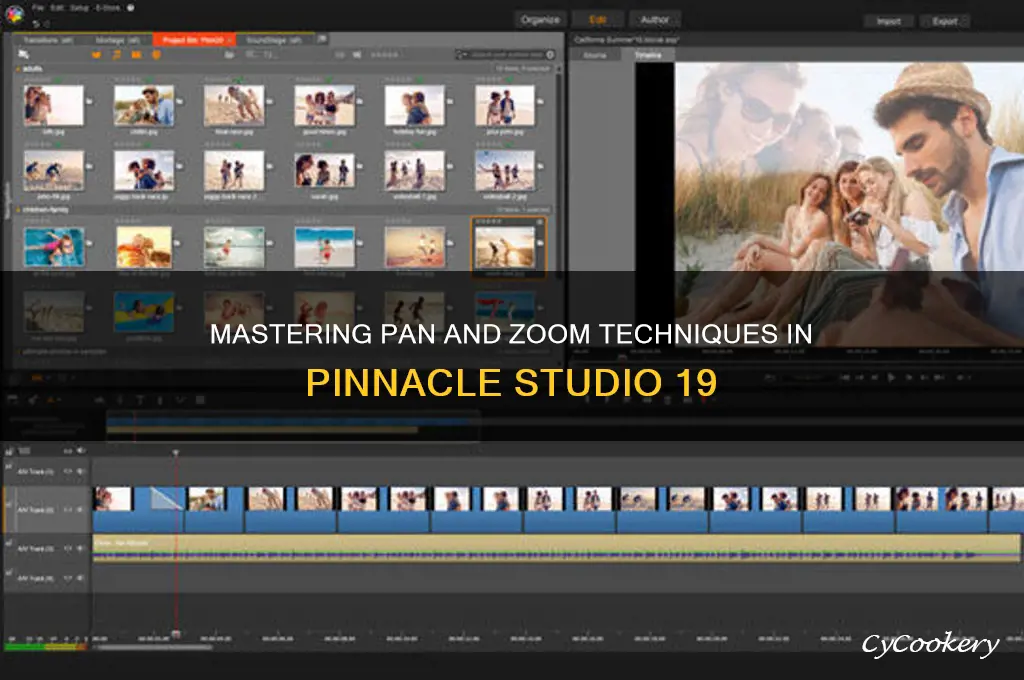Click the library navigator icon at toolbar left

pyautogui.click(x=24, y=54)
